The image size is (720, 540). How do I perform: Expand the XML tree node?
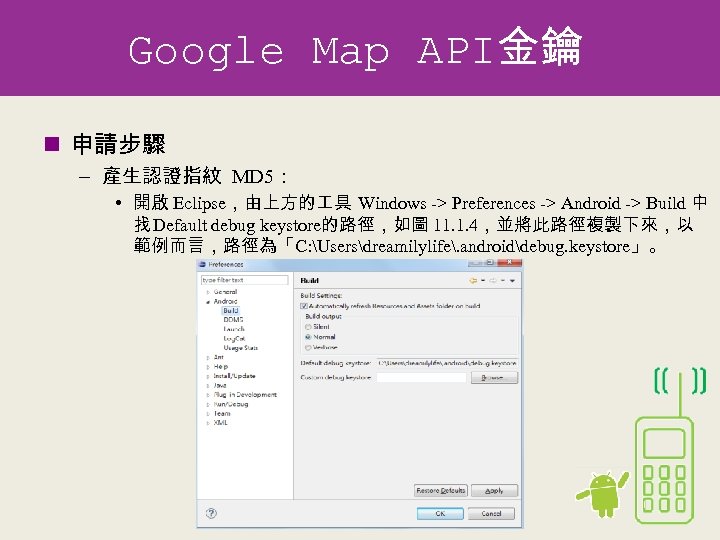(x=208, y=423)
